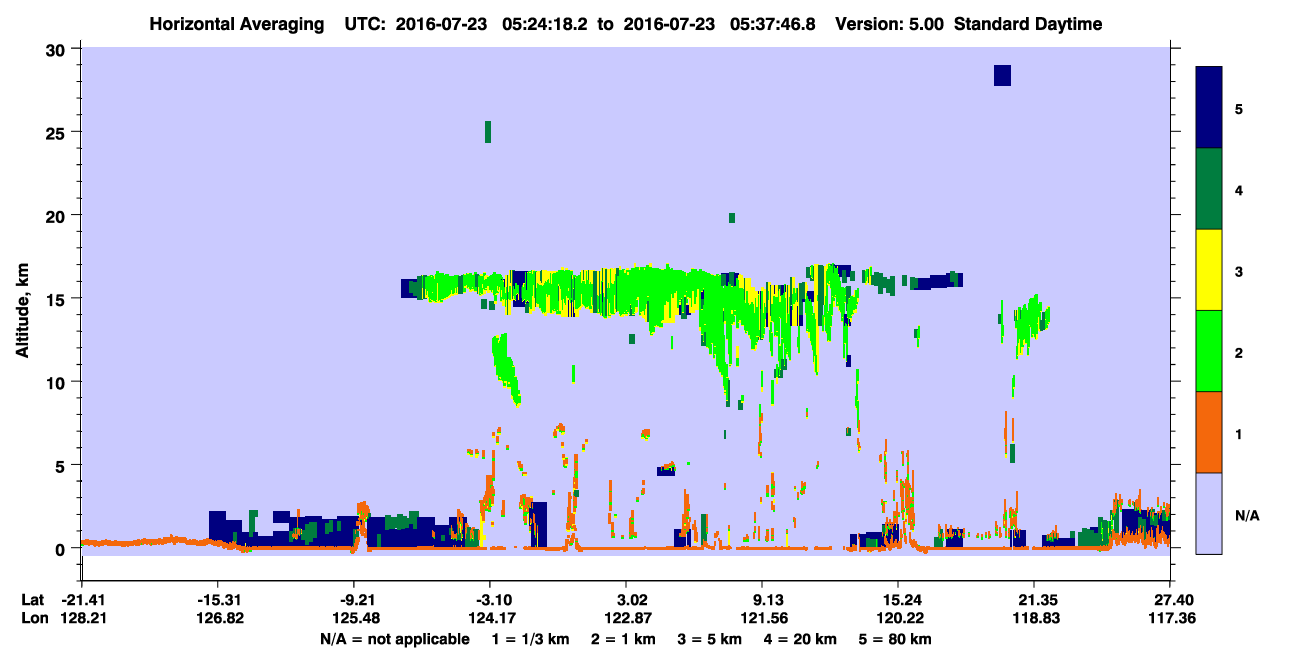Click the '4 = 20 km' legend text
The height and width of the screenshot is (667, 1300).
point(799,639)
